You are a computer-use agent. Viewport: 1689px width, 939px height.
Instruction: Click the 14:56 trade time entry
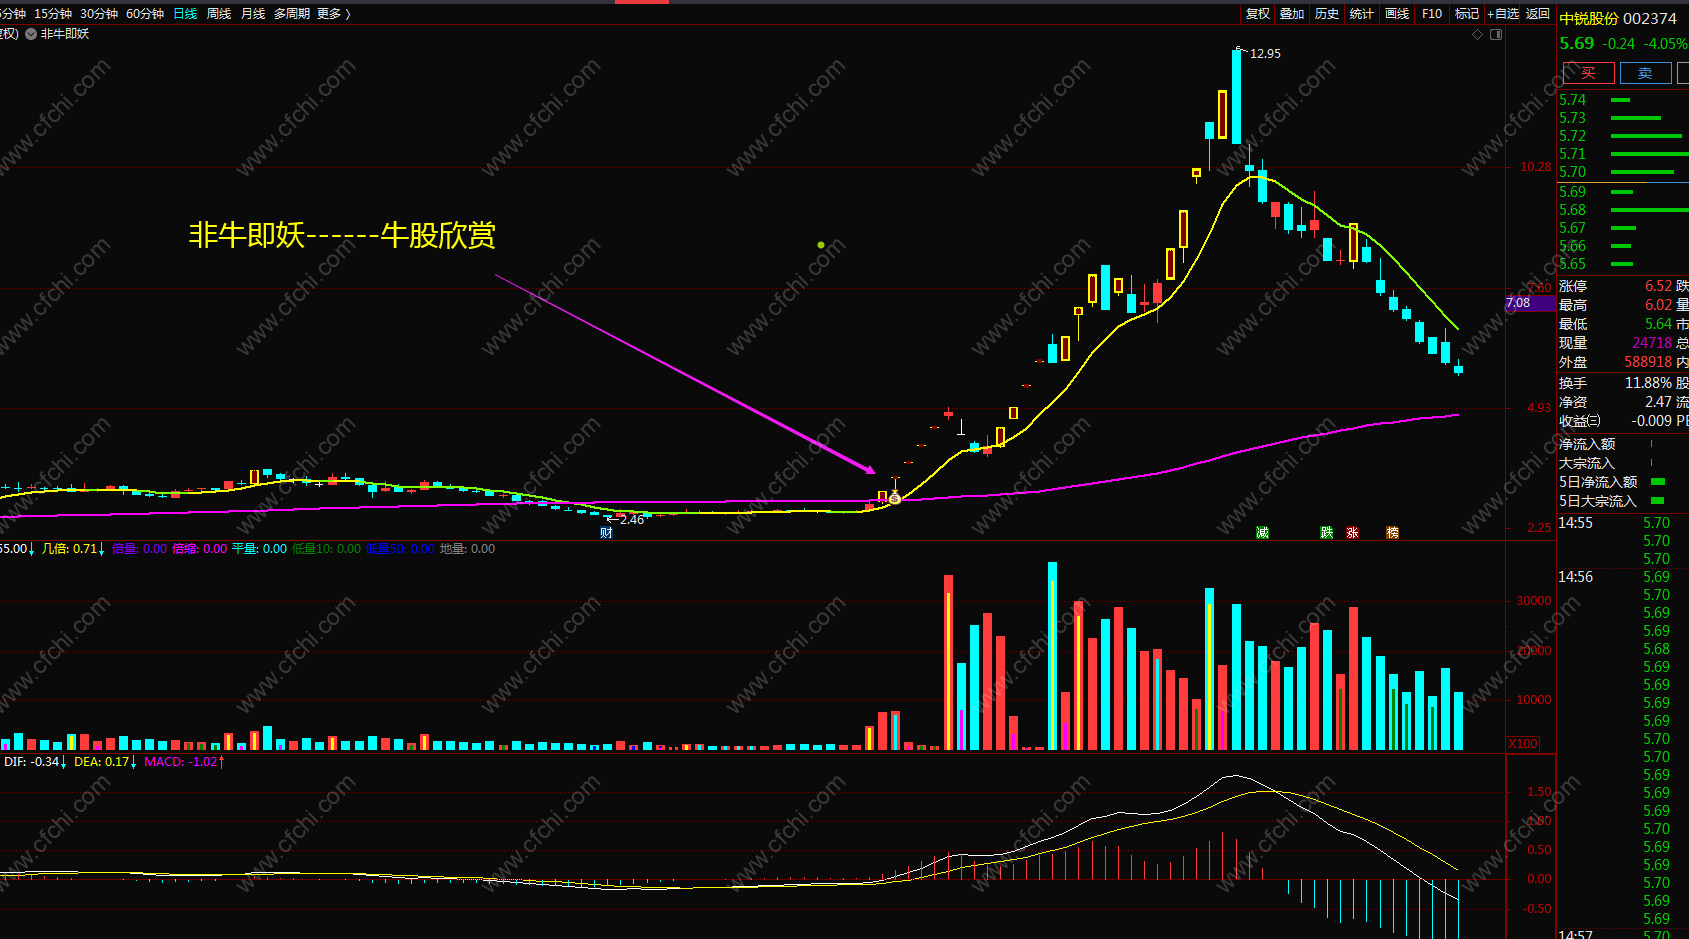coord(1575,577)
